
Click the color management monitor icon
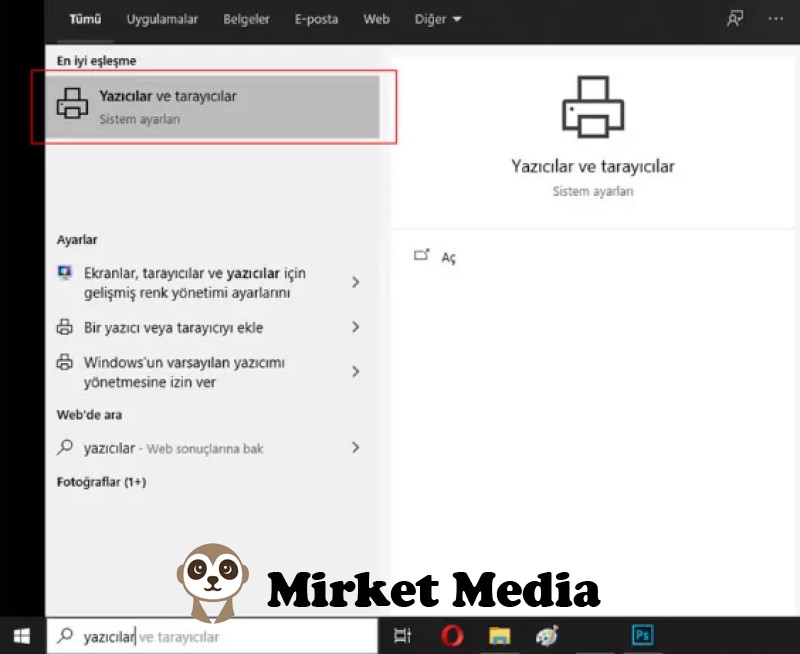pos(65,272)
